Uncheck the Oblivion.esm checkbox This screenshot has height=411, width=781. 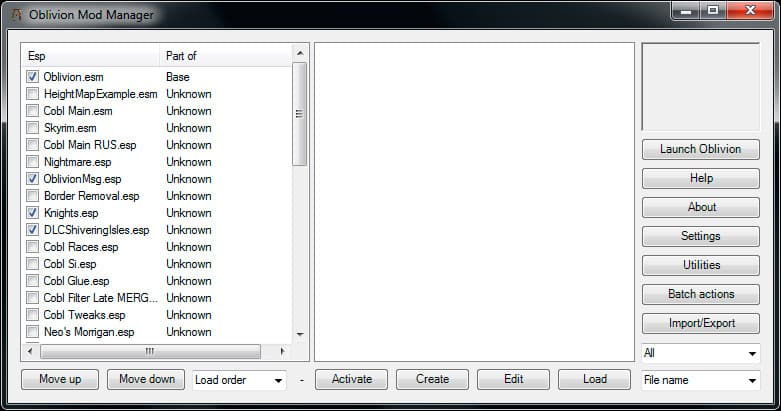32,77
